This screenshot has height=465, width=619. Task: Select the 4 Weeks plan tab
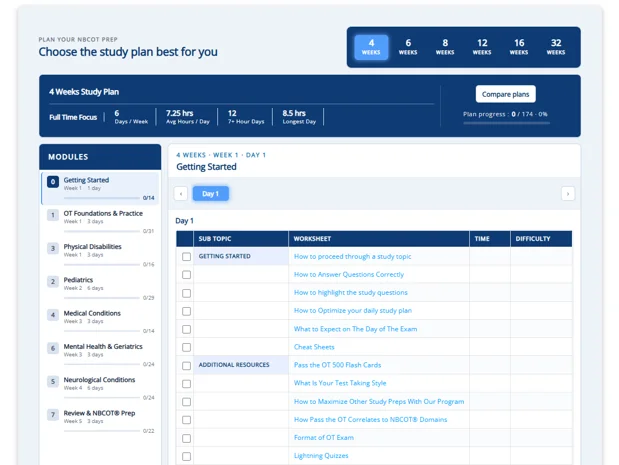371,47
